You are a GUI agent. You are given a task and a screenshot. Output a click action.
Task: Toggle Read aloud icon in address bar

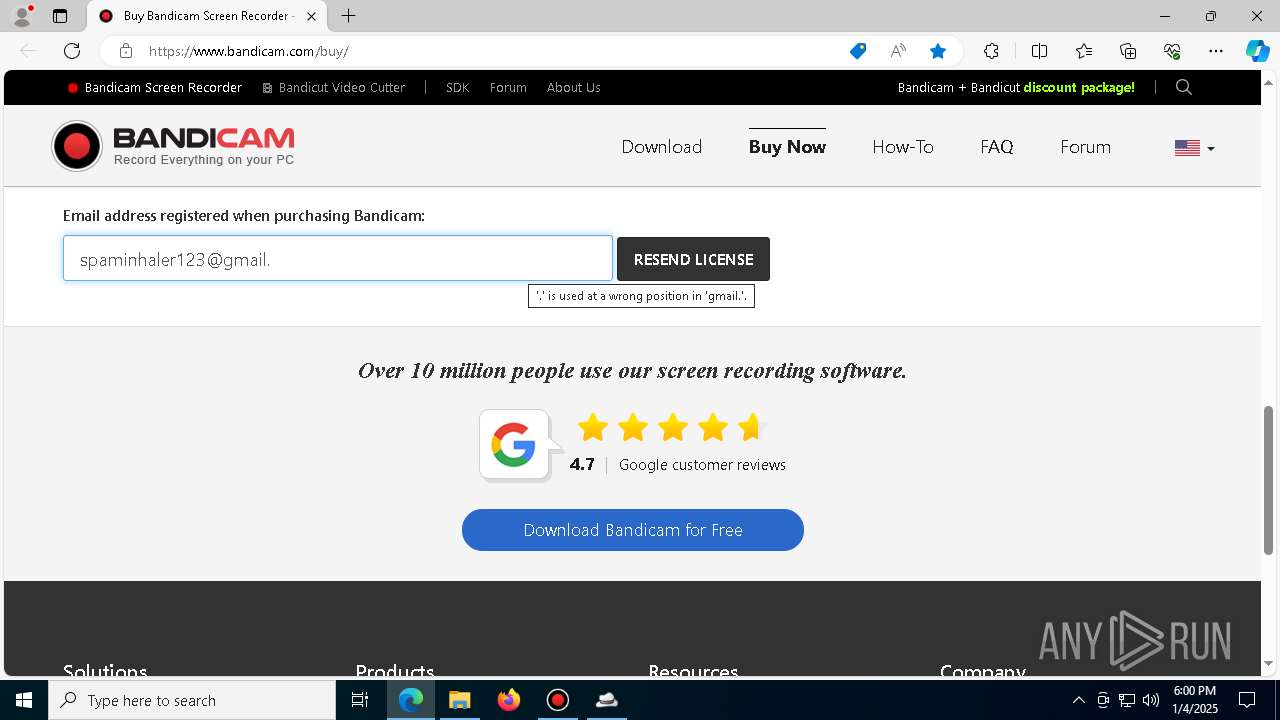[898, 51]
